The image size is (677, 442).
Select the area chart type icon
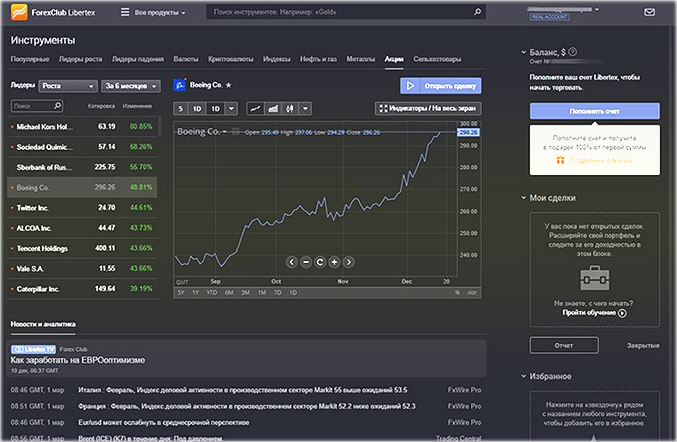point(272,108)
